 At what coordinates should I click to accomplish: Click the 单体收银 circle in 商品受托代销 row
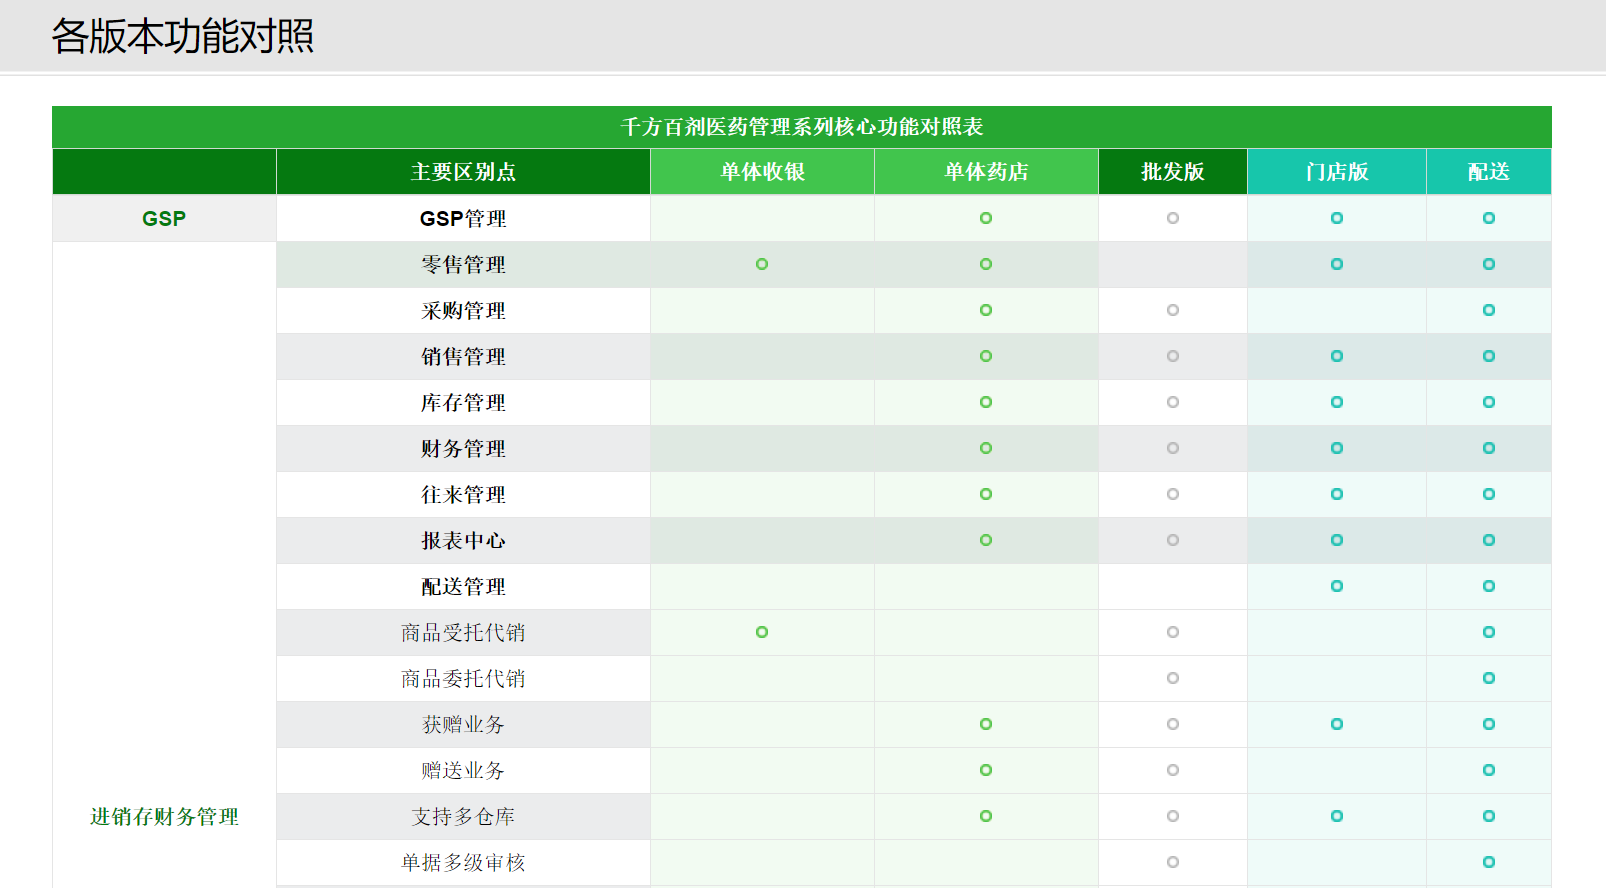[762, 632]
